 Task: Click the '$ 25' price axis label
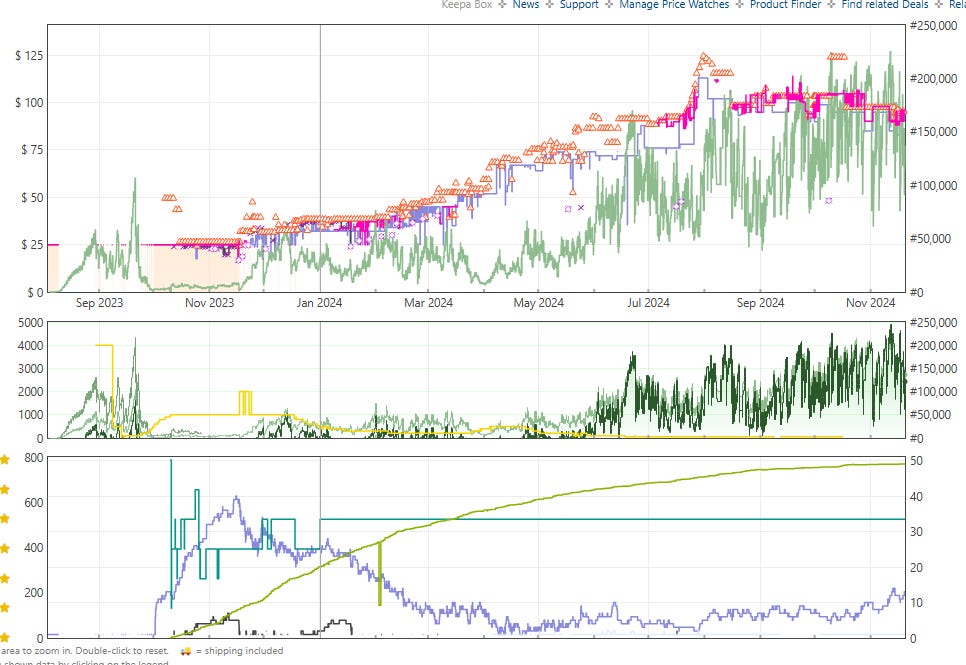tap(32, 245)
